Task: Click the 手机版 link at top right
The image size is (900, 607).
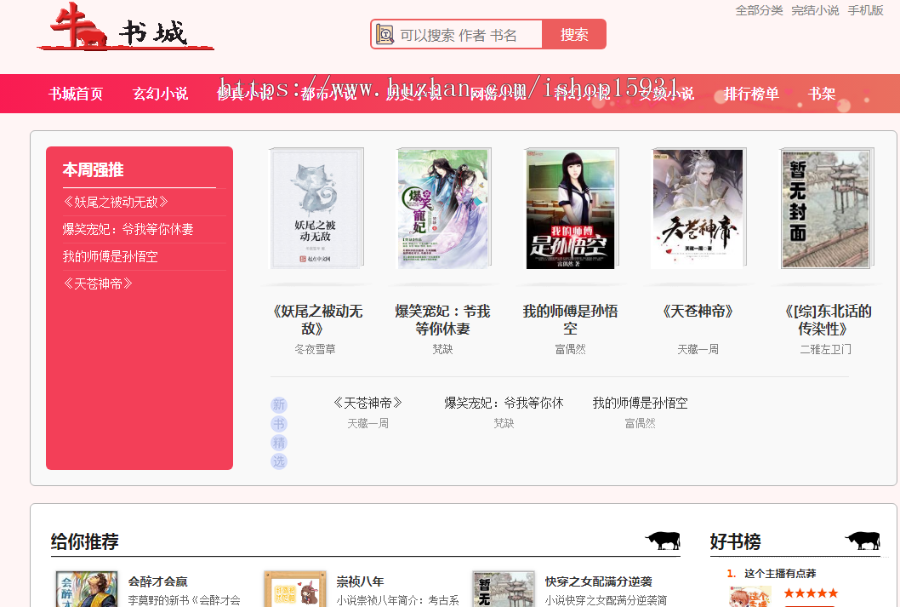Action: click(866, 11)
